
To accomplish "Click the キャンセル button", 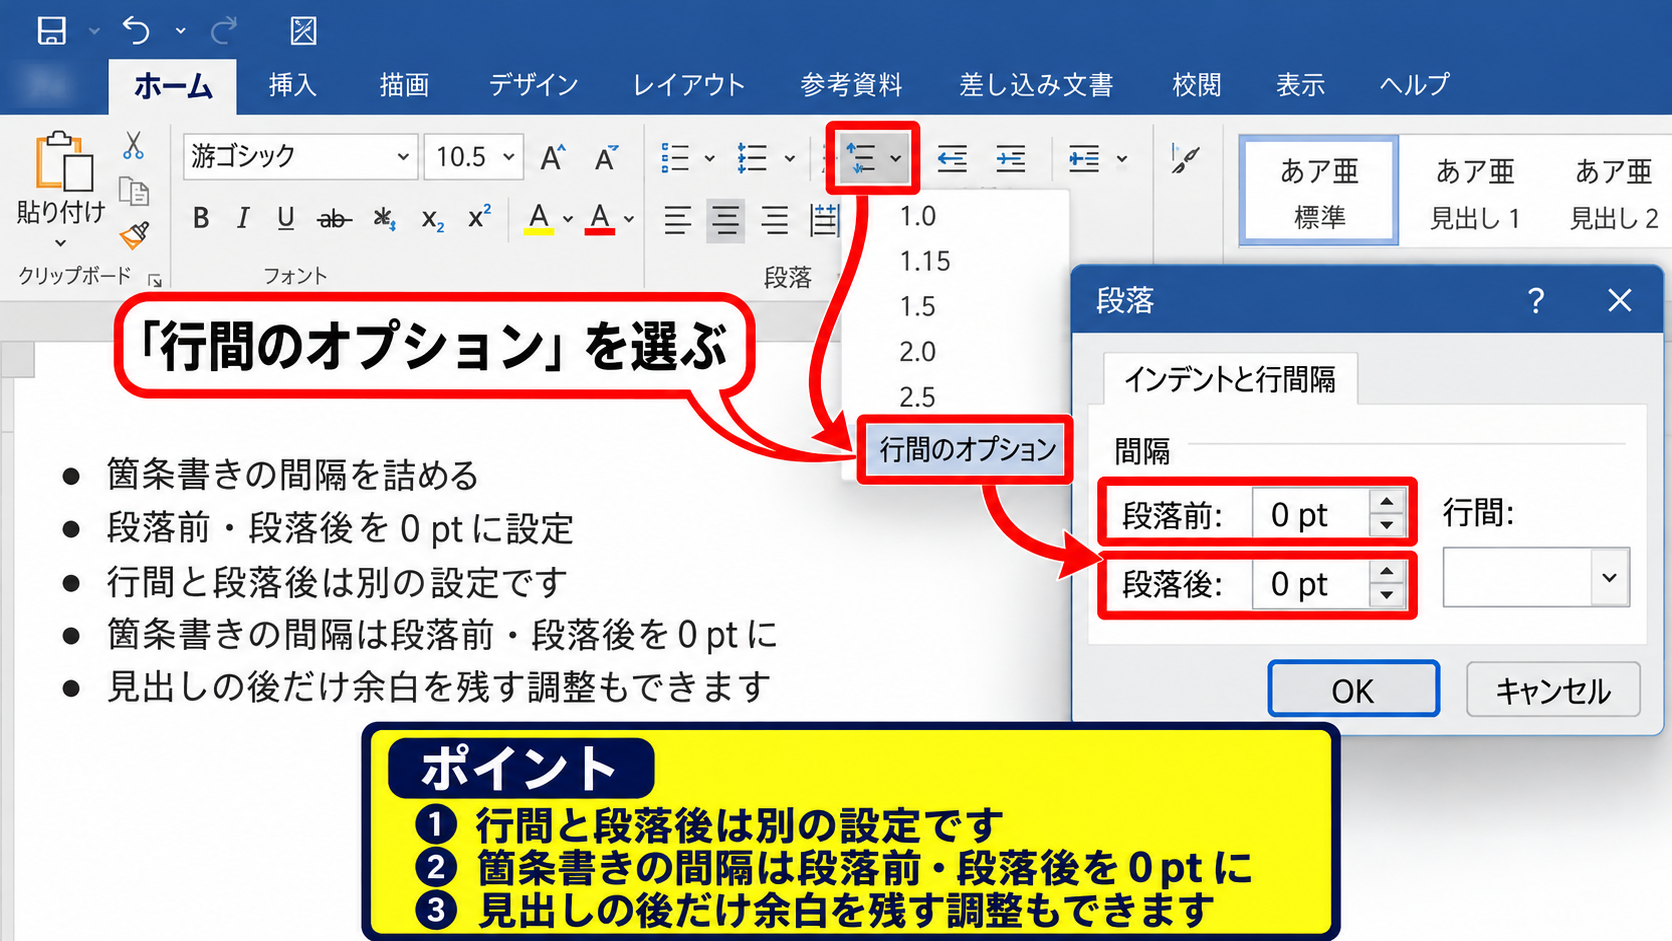I will (x=1553, y=690).
